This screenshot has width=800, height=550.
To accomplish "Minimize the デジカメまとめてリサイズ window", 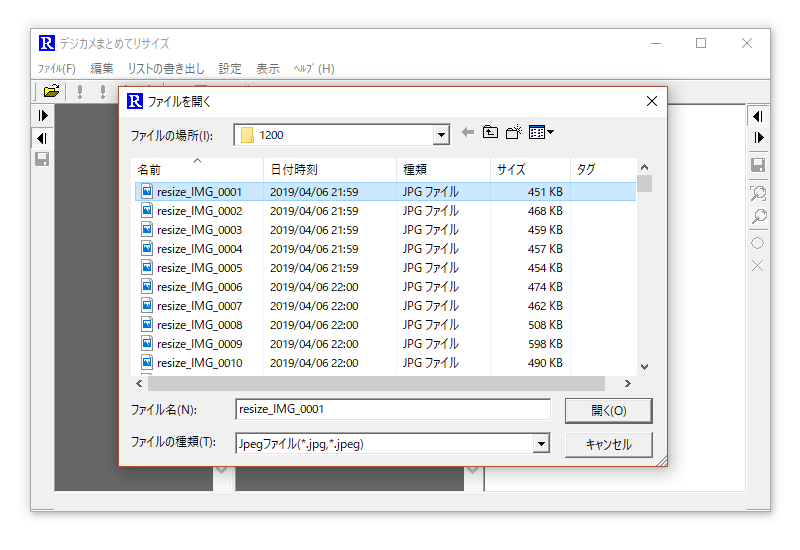I will tap(656, 43).
